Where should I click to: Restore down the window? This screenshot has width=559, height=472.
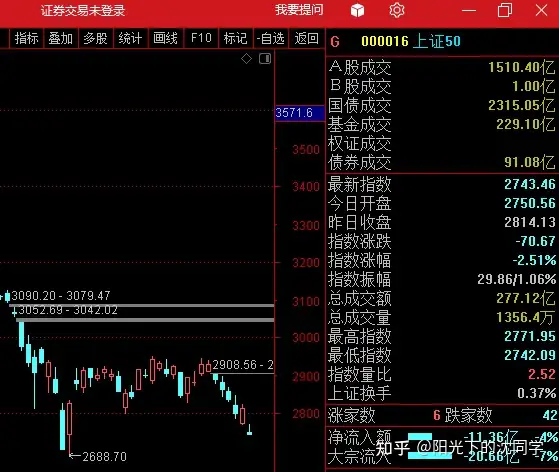504,10
